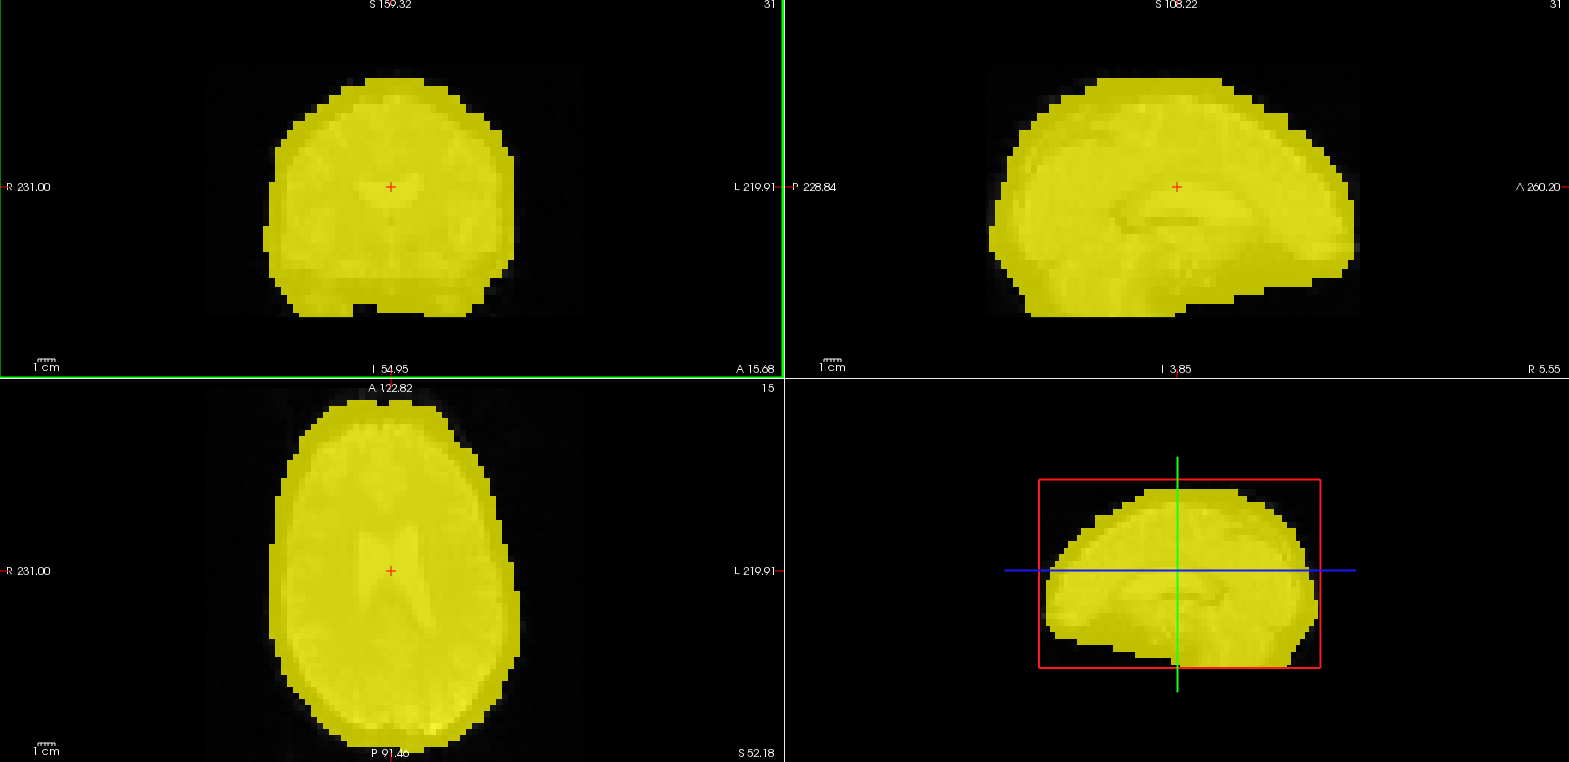Click the 'P 228.84' label in sagittal view
1569x762 pixels.
click(814, 187)
